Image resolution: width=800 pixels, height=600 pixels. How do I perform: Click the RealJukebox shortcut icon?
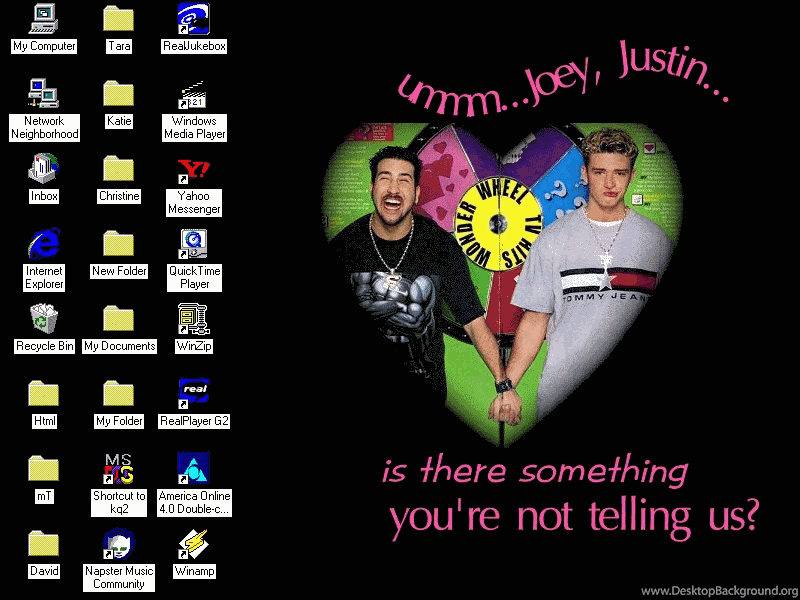point(193,19)
